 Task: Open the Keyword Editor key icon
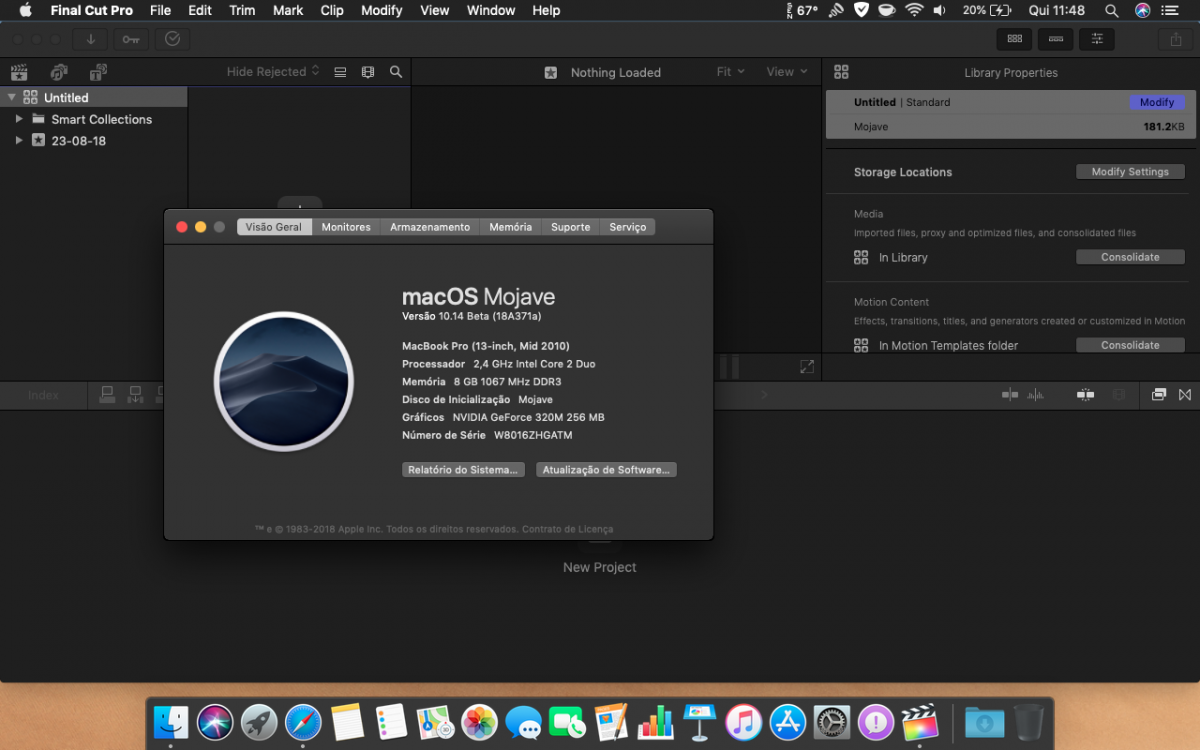131,39
